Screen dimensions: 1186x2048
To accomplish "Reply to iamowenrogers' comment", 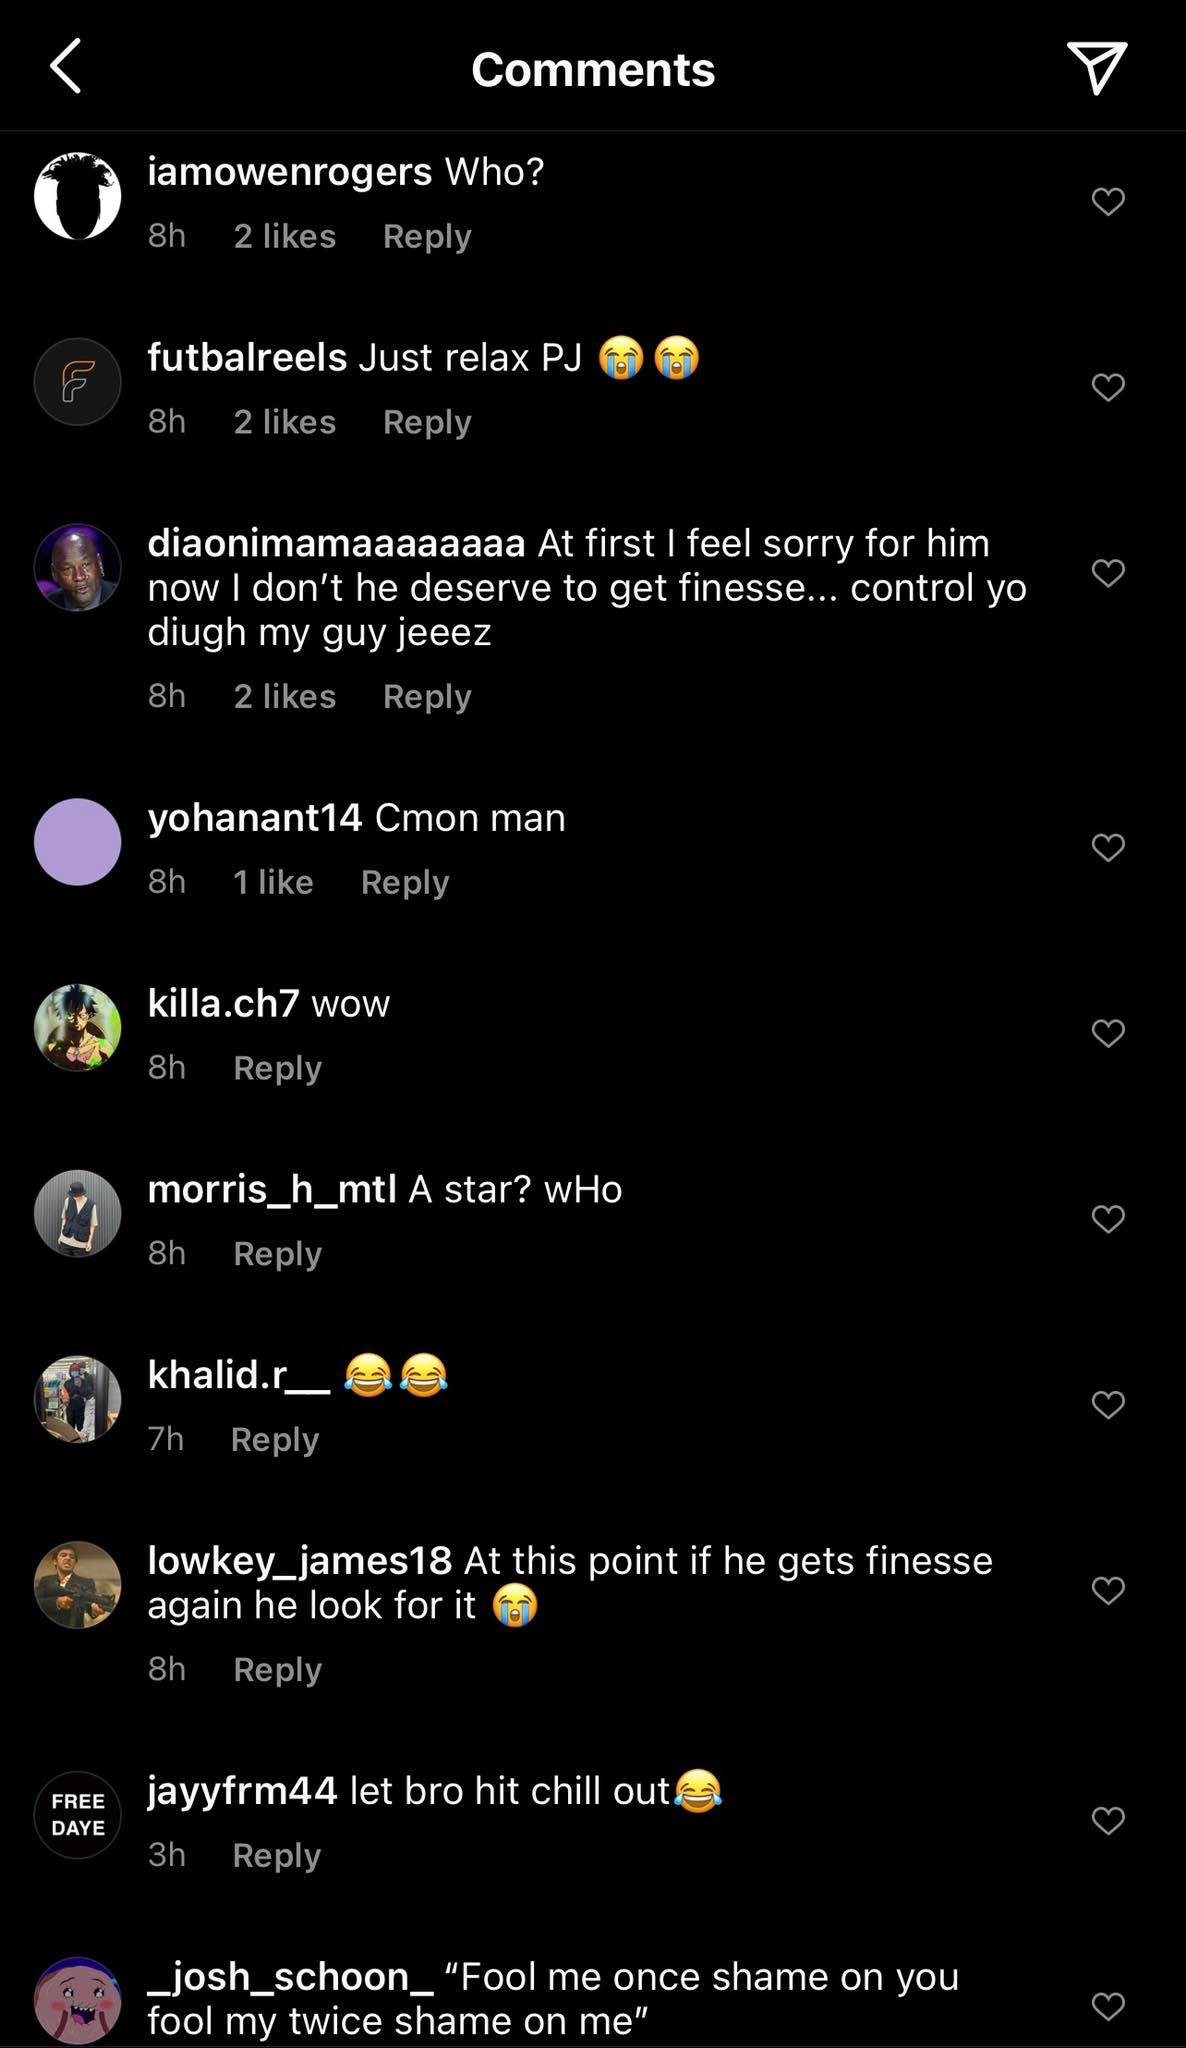I will [x=427, y=237].
